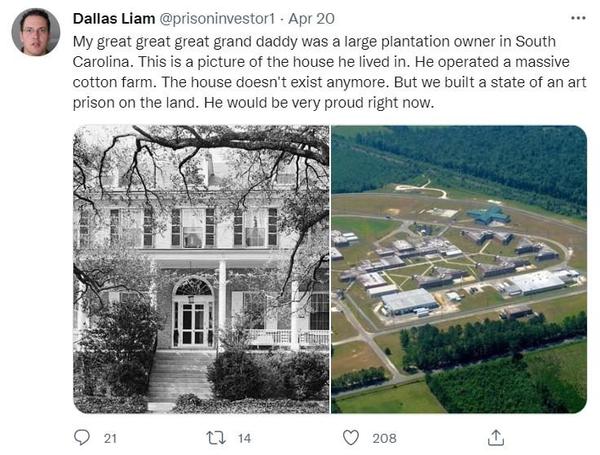Open the aerial prison complex photo

pos(459,269)
